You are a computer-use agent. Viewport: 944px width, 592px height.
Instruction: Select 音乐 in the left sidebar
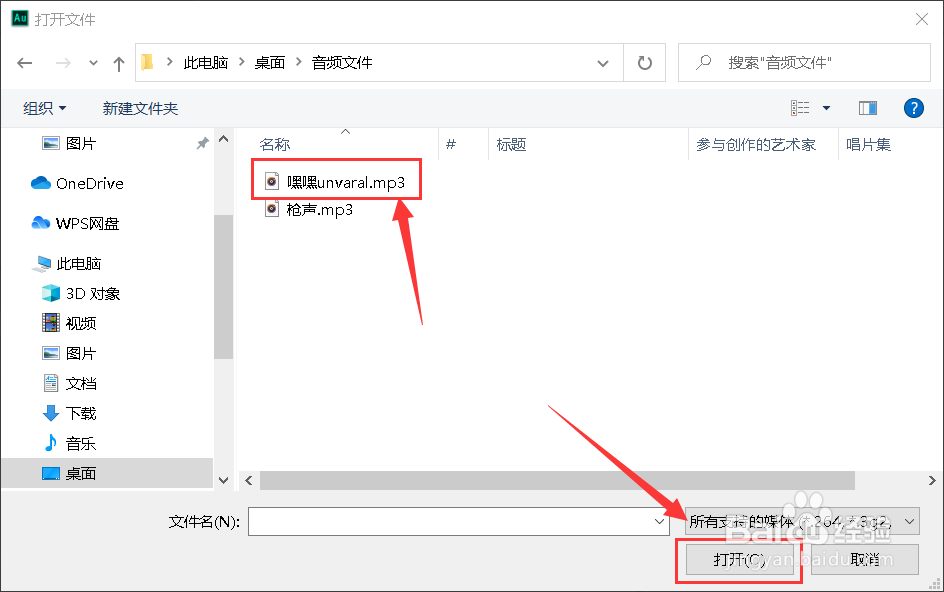(x=79, y=442)
